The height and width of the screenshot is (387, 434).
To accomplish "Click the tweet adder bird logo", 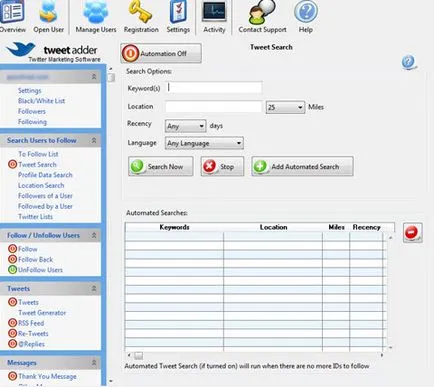I will point(21,49).
